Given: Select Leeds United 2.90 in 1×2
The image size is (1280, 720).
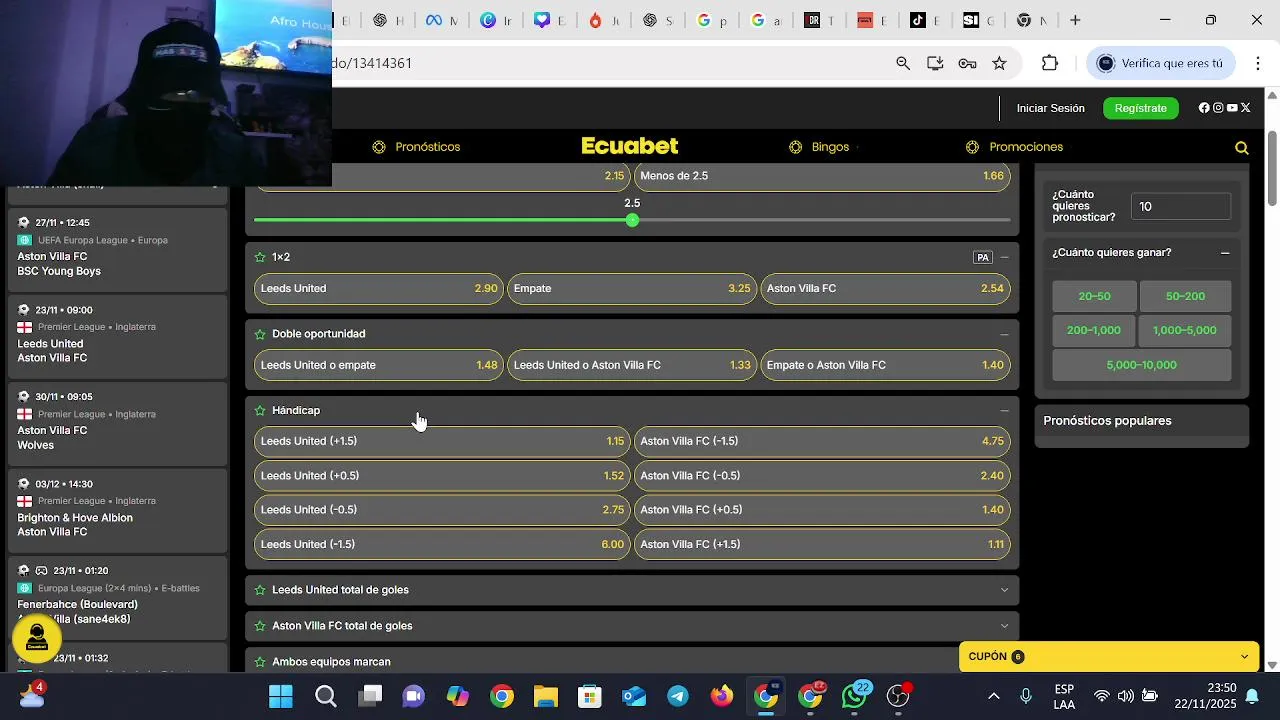Looking at the screenshot, I should (x=379, y=288).
